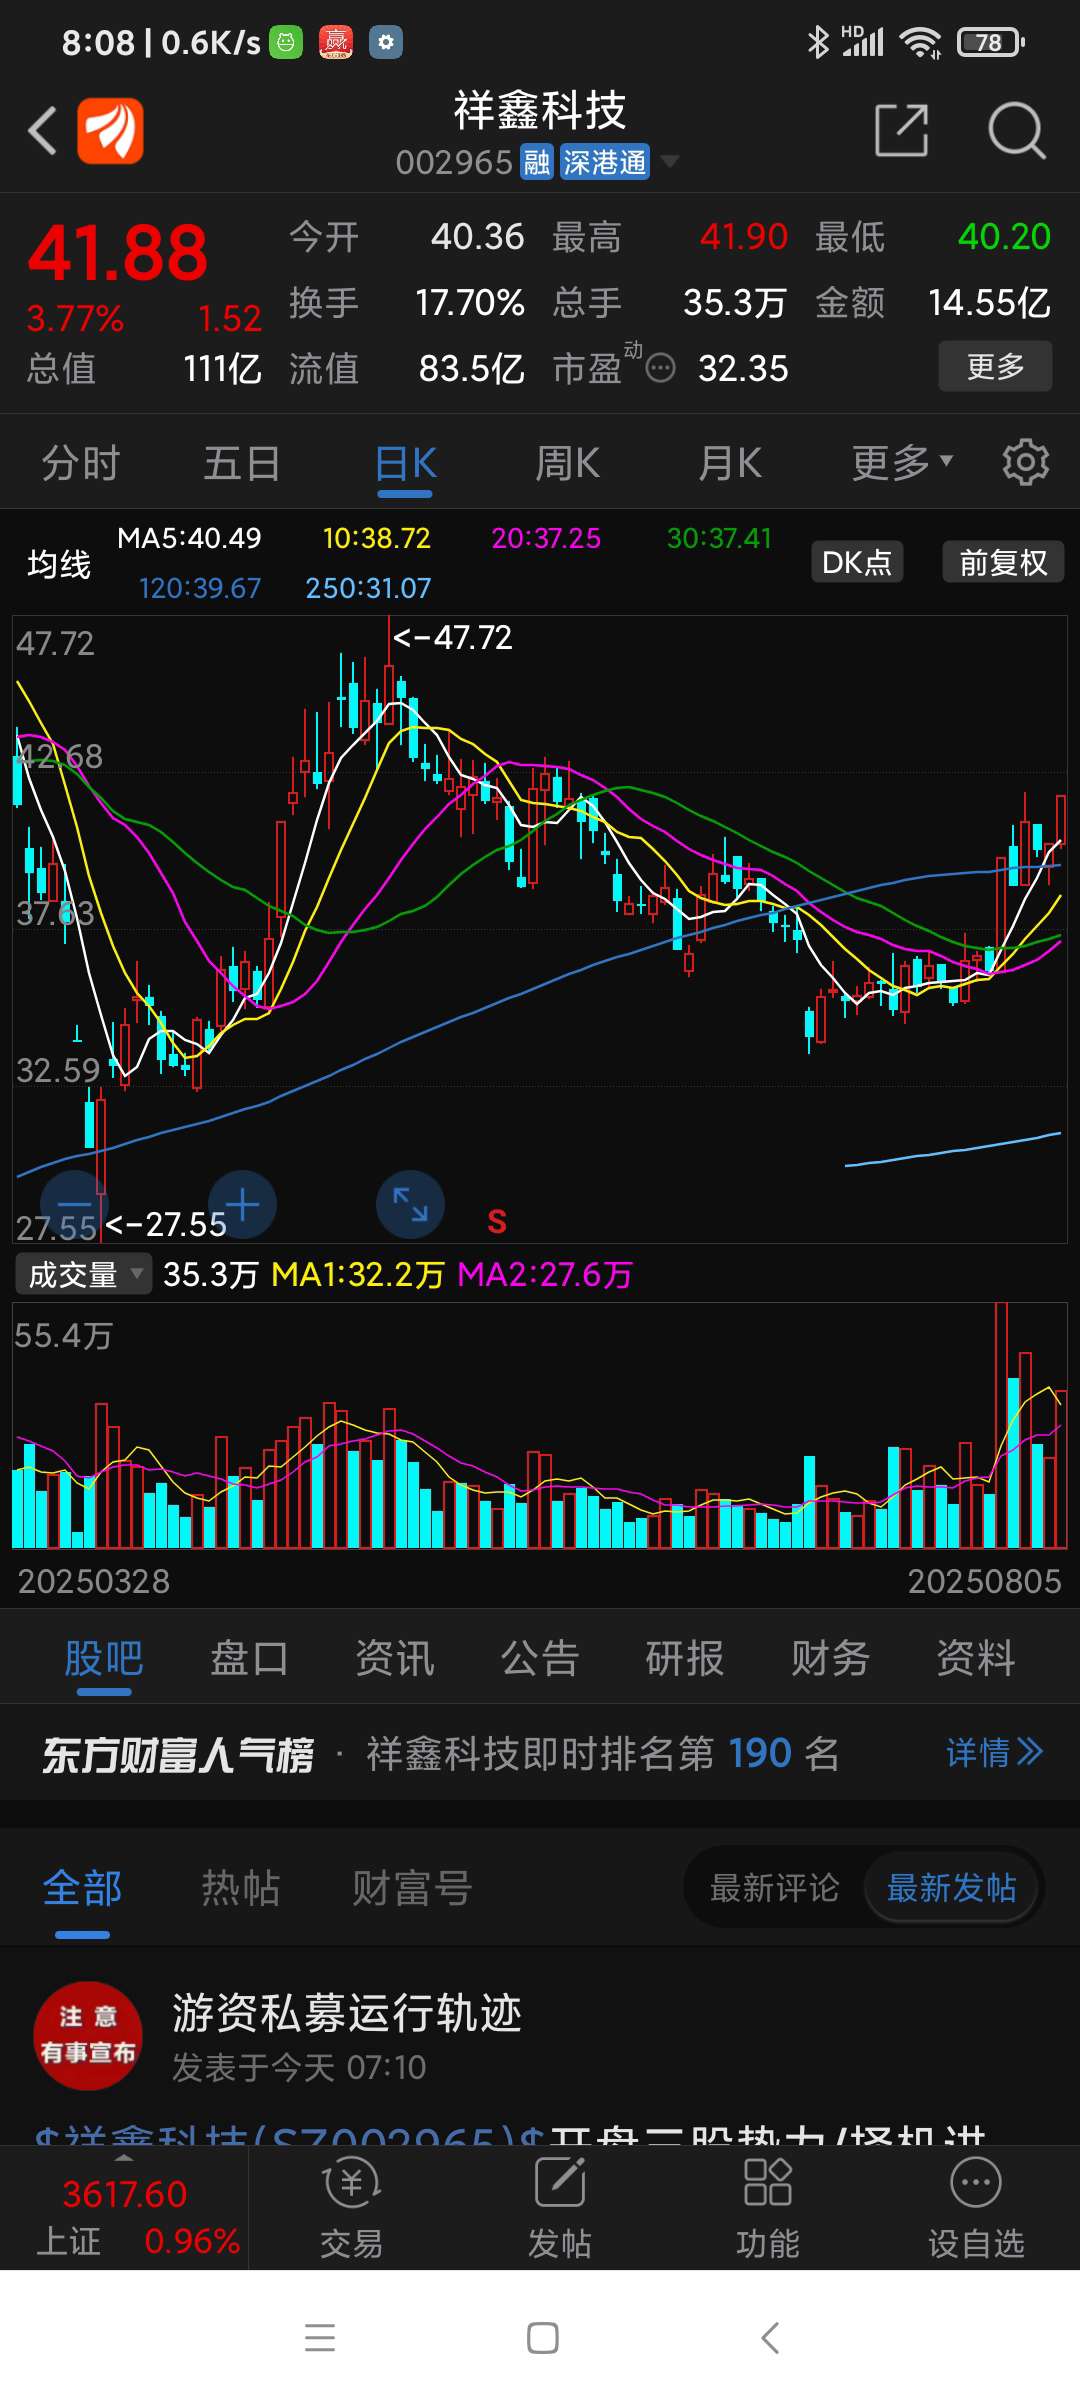Open the 资料 tab
The height and width of the screenshot is (2400, 1080).
(x=976, y=1658)
